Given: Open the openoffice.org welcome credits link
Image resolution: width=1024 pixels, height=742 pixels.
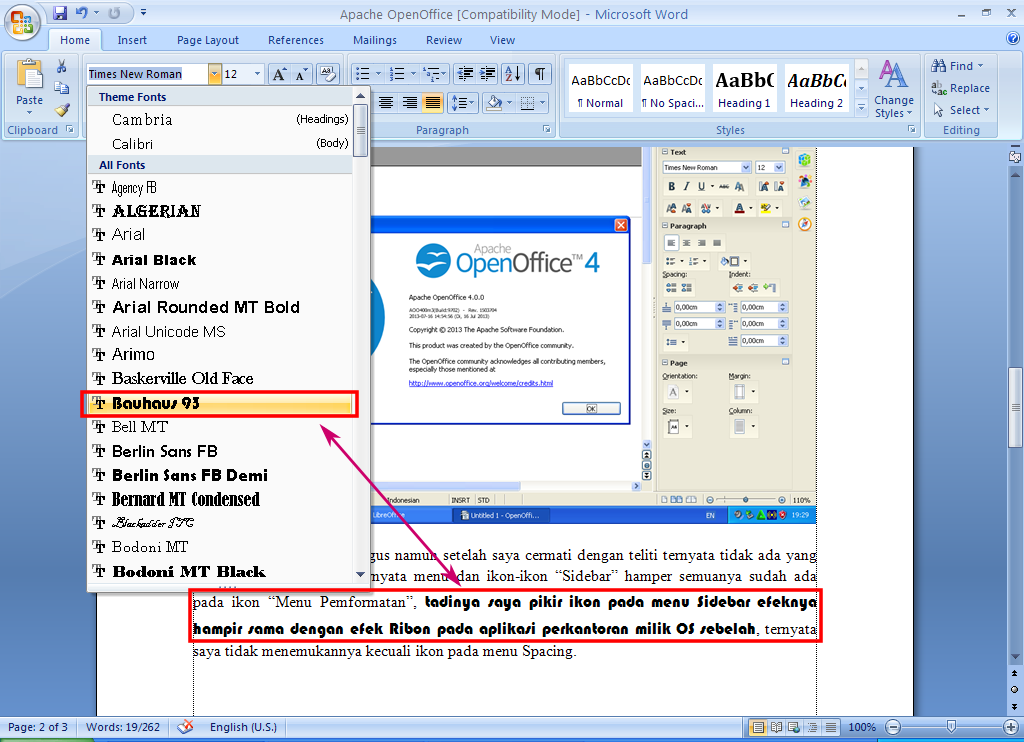Looking at the screenshot, I should pyautogui.click(x=479, y=381).
